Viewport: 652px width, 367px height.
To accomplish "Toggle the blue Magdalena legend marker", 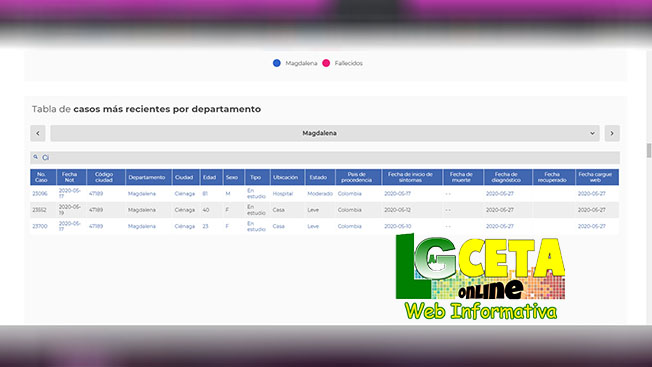I will [277, 63].
